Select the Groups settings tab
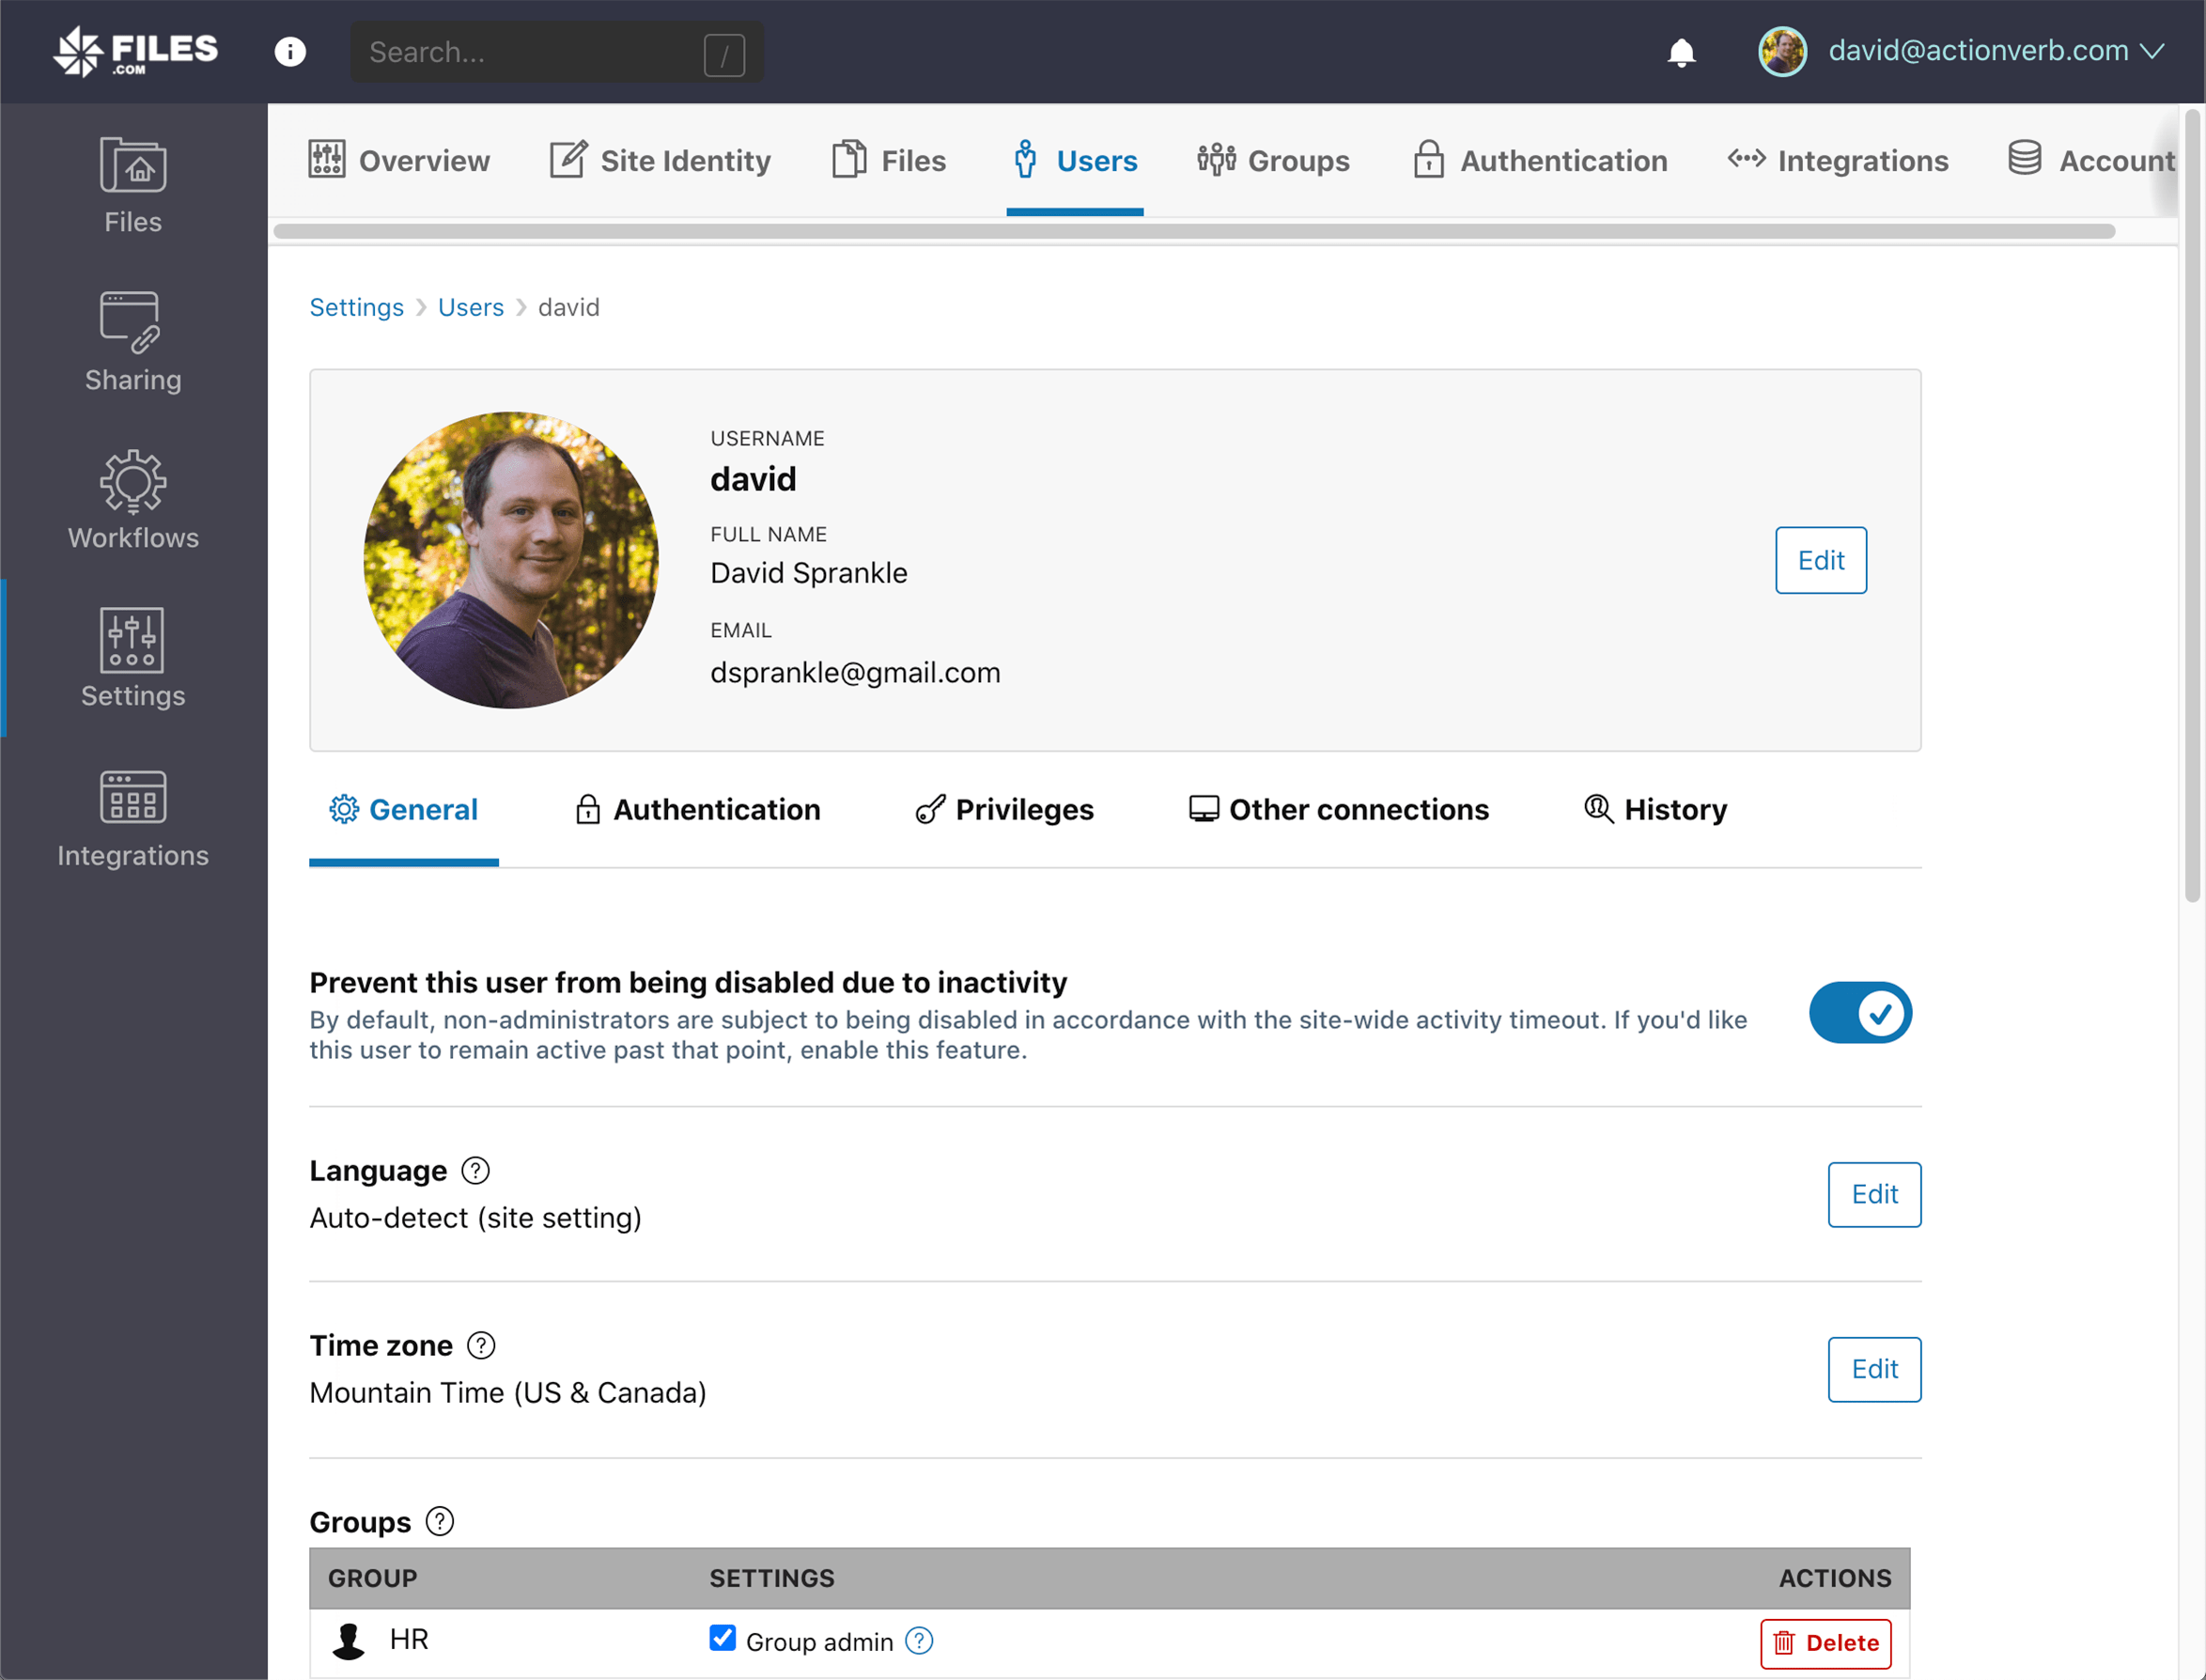Image resolution: width=2206 pixels, height=1680 pixels. 1274,160
